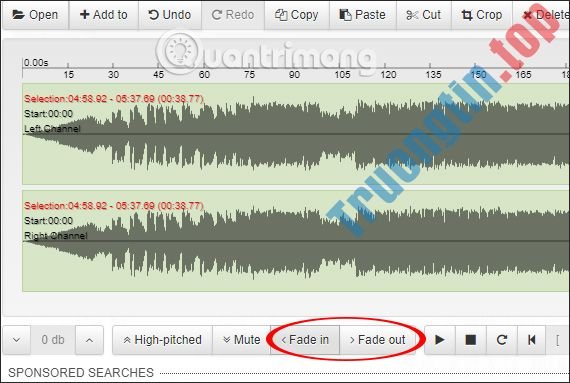Paste audio with the Paste button
The height and width of the screenshot is (383, 570).
point(362,15)
